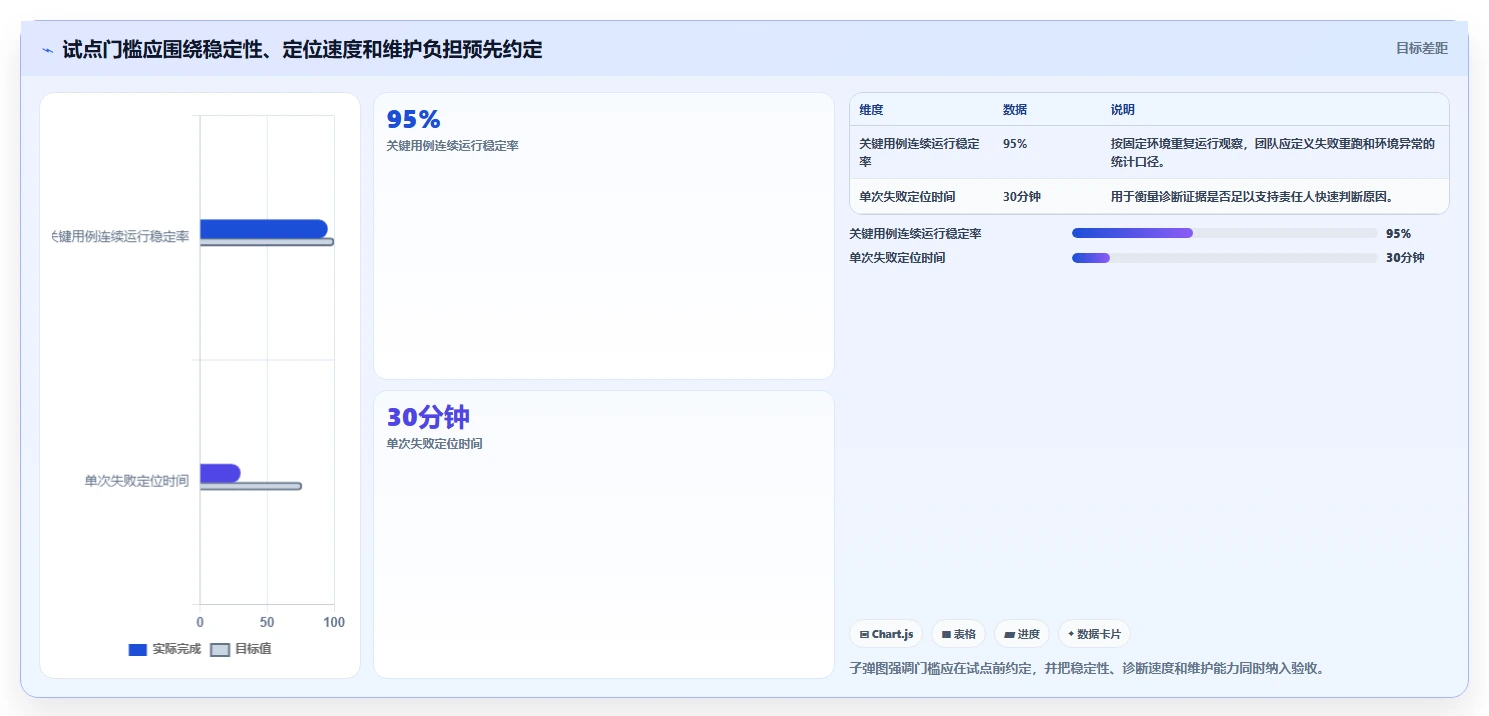Click the description starting 按固定环境重复运行观察
1489x716 pixels.
[x=1273, y=152]
